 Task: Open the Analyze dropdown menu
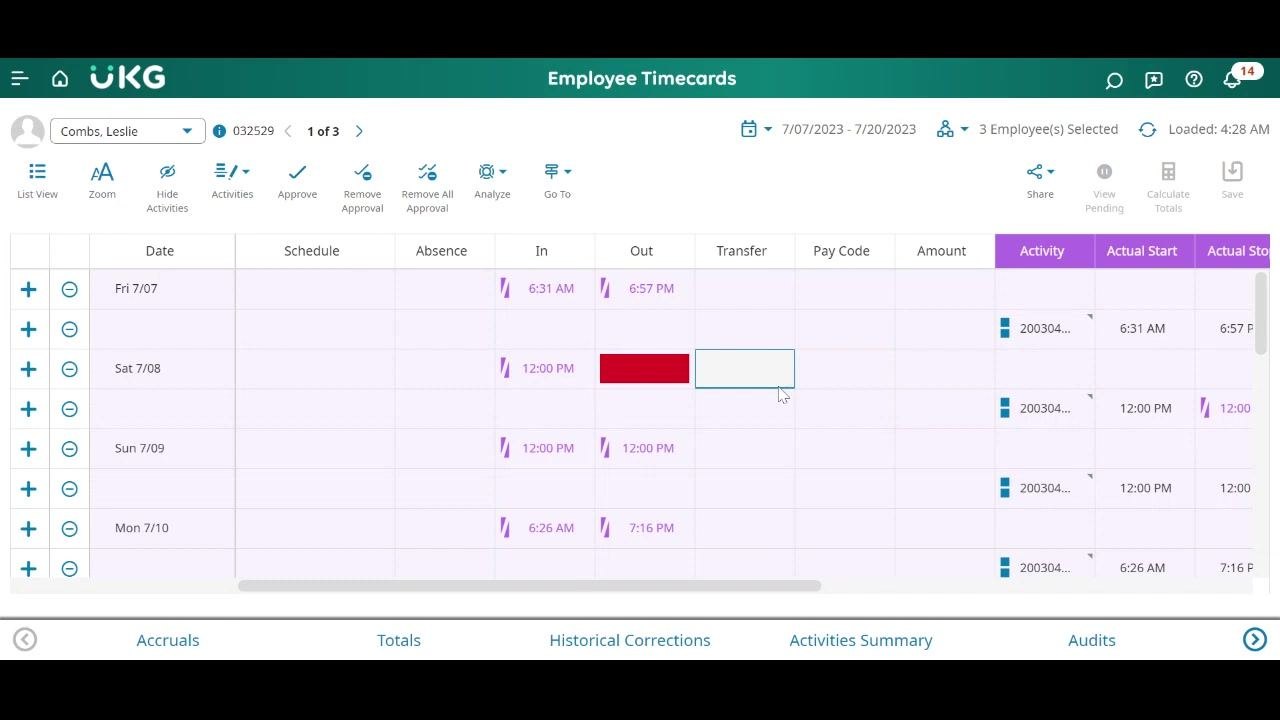(x=492, y=180)
